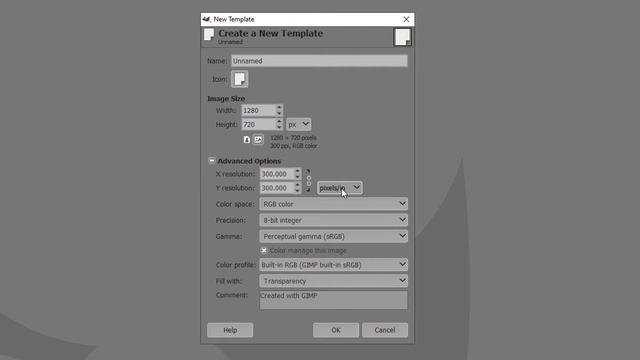The width and height of the screenshot is (640, 360).
Task: Click the Comment text box
Action: click(333, 300)
